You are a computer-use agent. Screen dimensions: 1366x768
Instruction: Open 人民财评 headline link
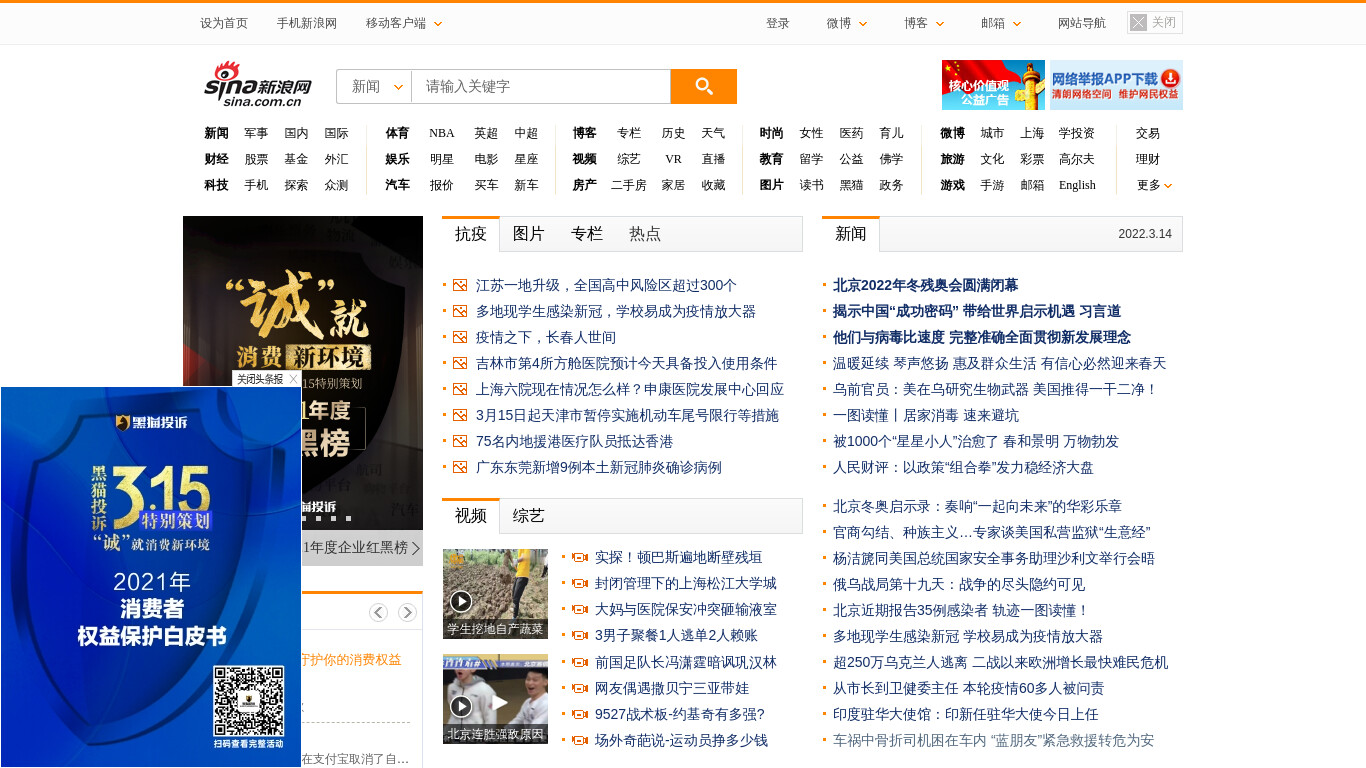tap(963, 467)
